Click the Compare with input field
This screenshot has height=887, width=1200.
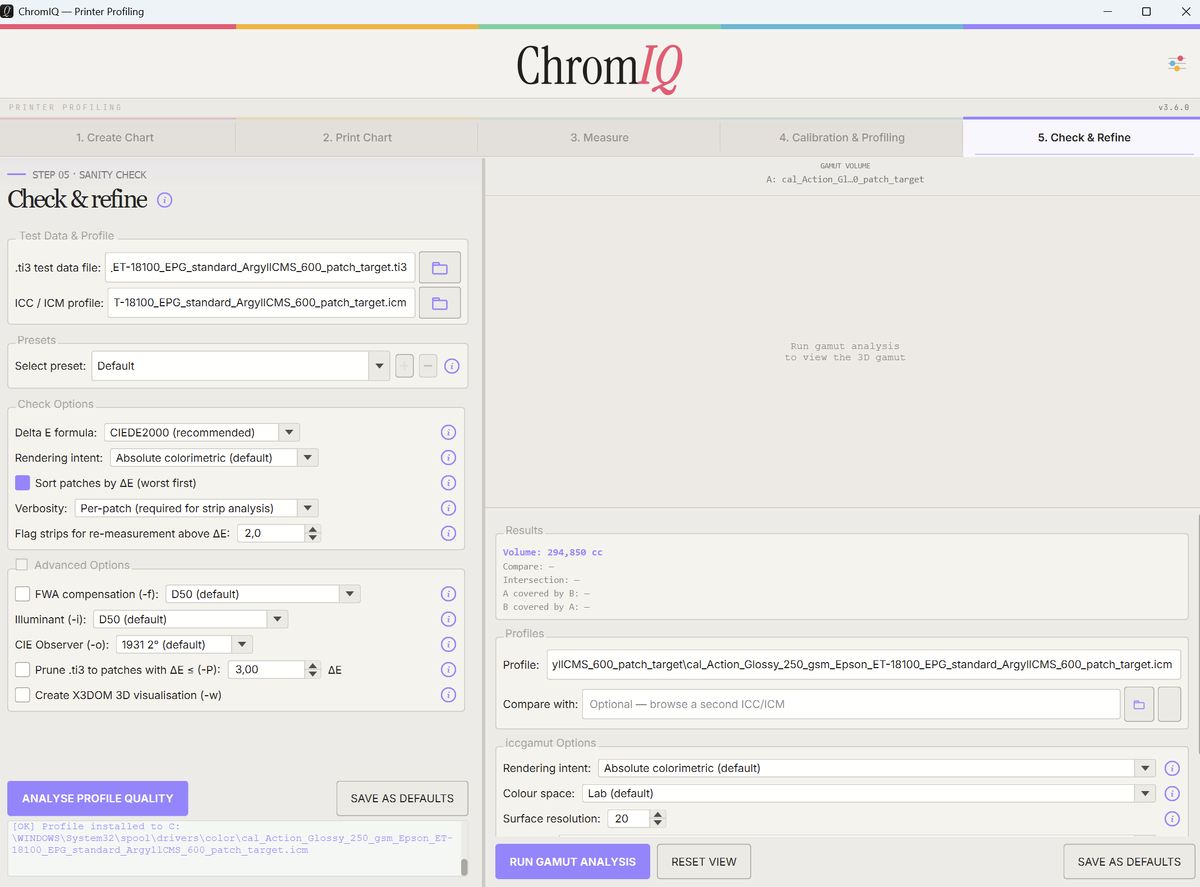click(851, 704)
